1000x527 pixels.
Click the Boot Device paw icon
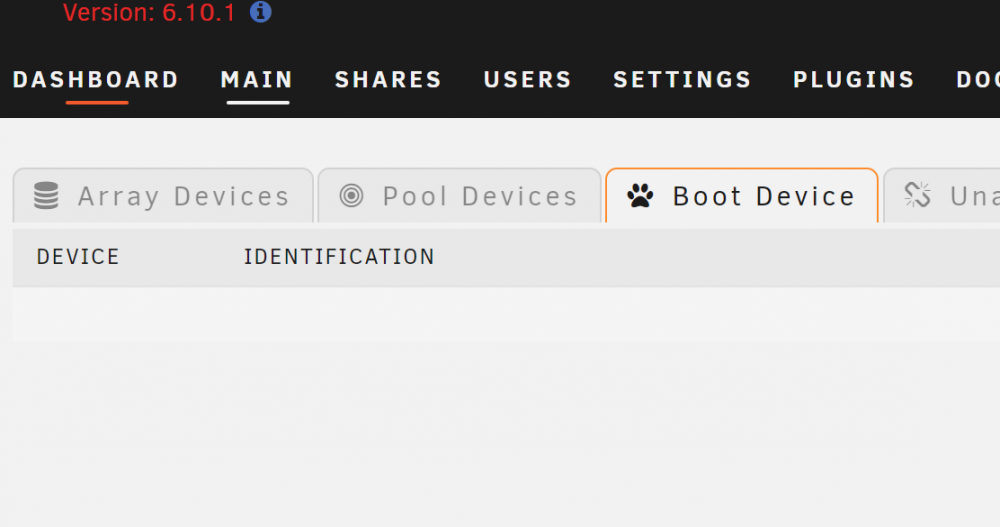coord(640,195)
